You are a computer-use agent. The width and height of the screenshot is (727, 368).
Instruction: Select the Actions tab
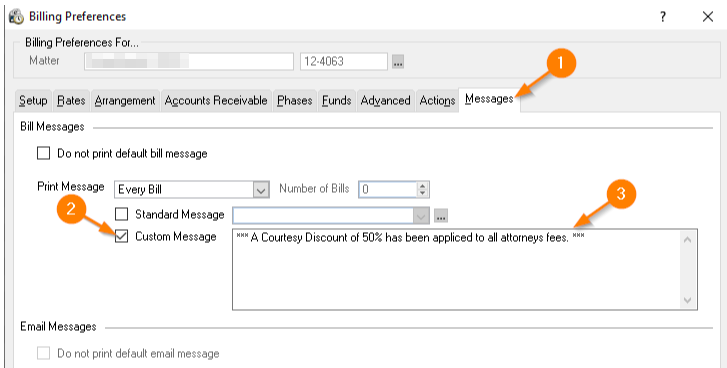tap(437, 101)
